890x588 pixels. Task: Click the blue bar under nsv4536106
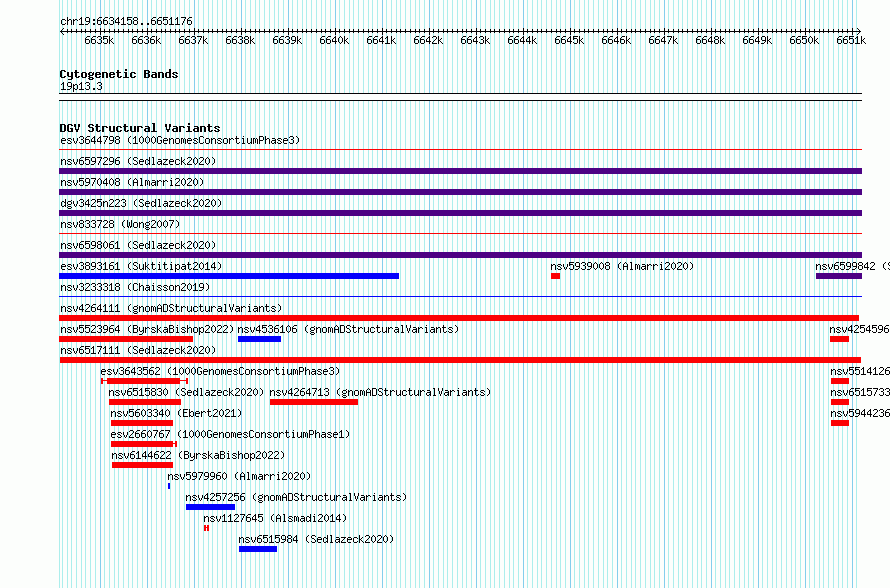pos(259,339)
